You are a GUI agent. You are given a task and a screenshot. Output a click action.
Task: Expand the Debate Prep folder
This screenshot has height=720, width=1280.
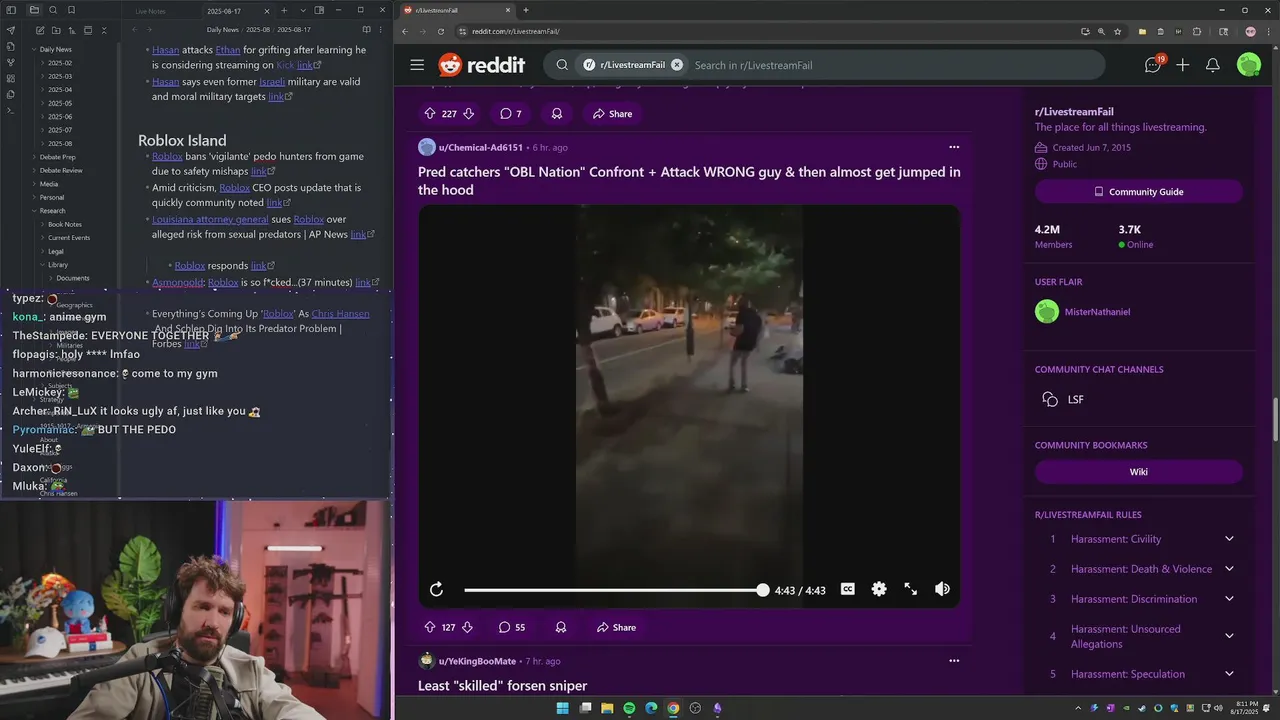[x=54, y=157]
